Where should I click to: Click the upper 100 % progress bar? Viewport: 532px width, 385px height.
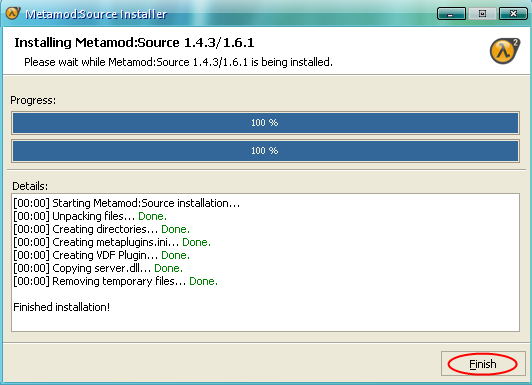click(x=265, y=123)
